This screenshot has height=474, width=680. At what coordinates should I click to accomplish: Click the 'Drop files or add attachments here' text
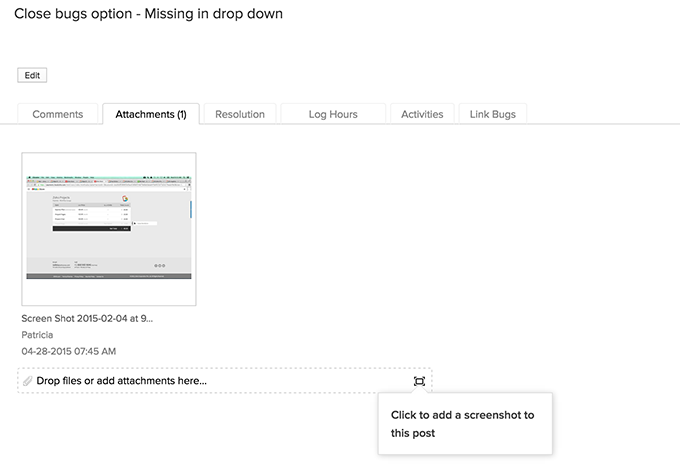(x=122, y=381)
